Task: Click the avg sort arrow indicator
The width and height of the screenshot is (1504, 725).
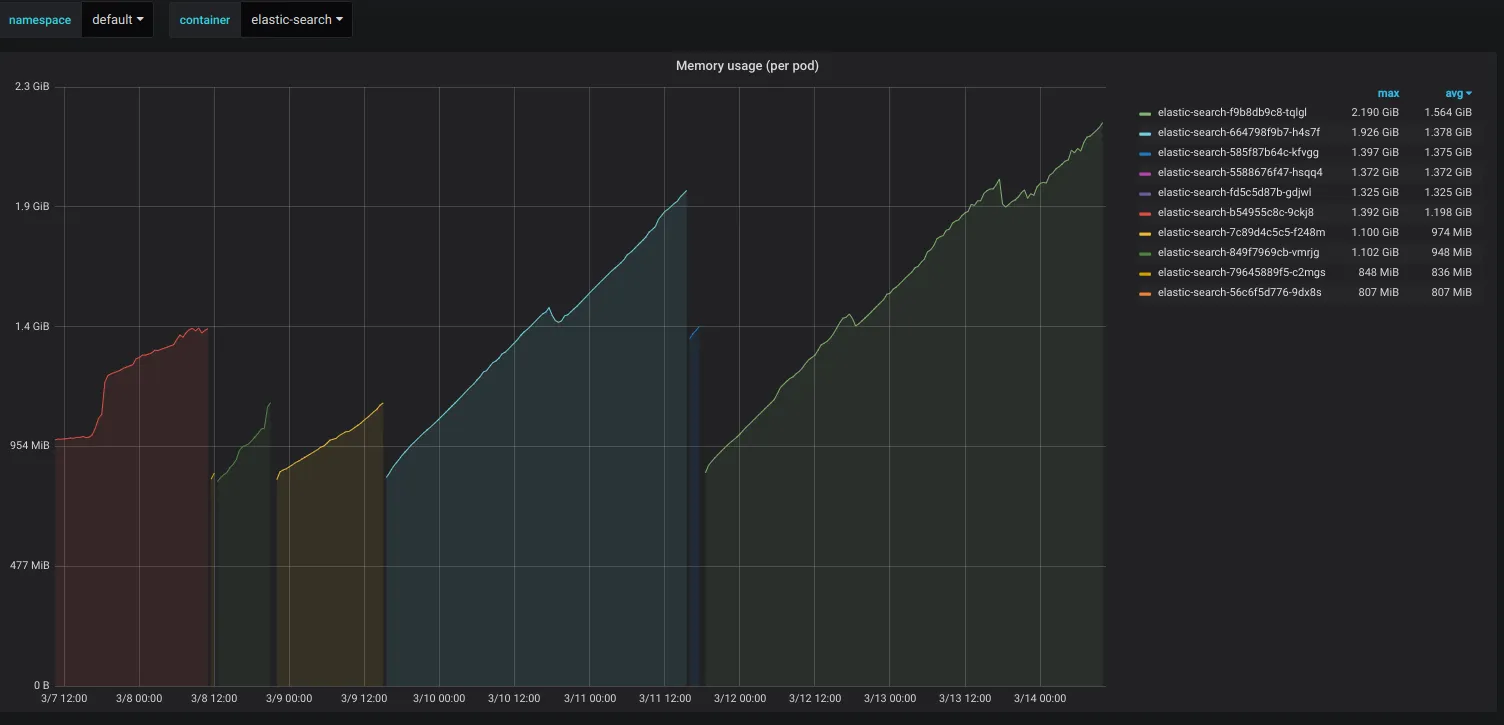Action: (x=1469, y=94)
